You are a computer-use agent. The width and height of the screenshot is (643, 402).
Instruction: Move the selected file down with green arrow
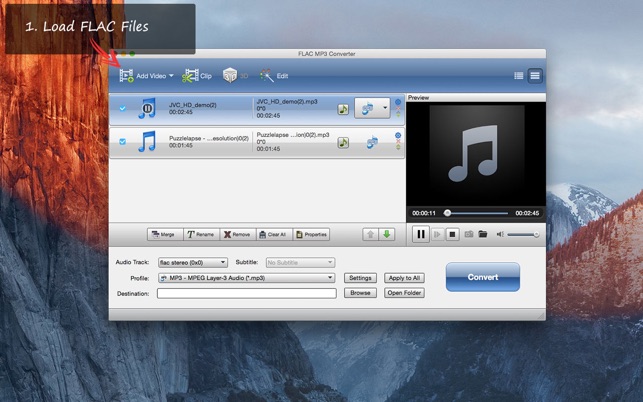[x=387, y=234]
